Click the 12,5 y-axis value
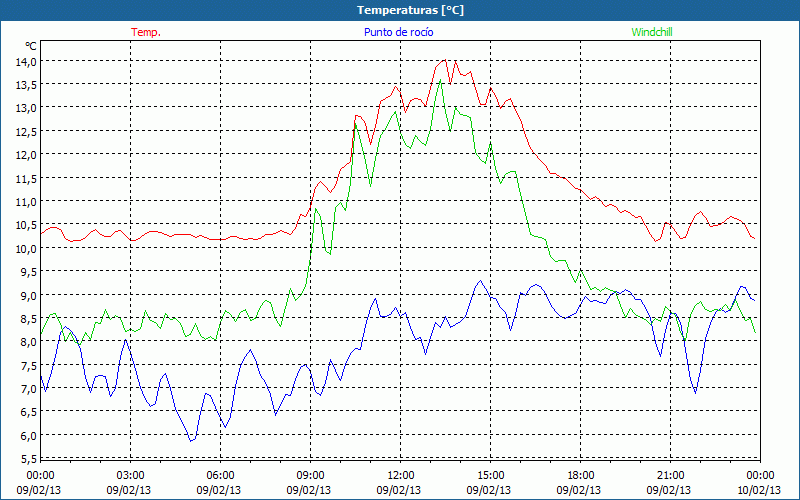 (x=26, y=132)
